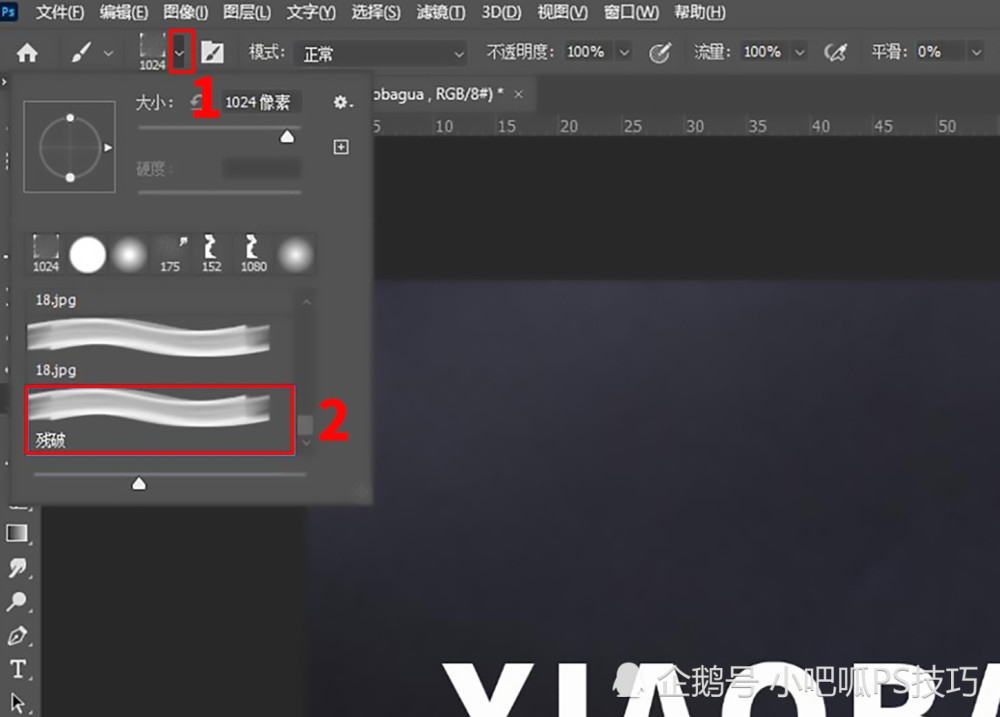Image resolution: width=1000 pixels, height=717 pixels.
Task: Close the document tab with x
Action: point(518,94)
